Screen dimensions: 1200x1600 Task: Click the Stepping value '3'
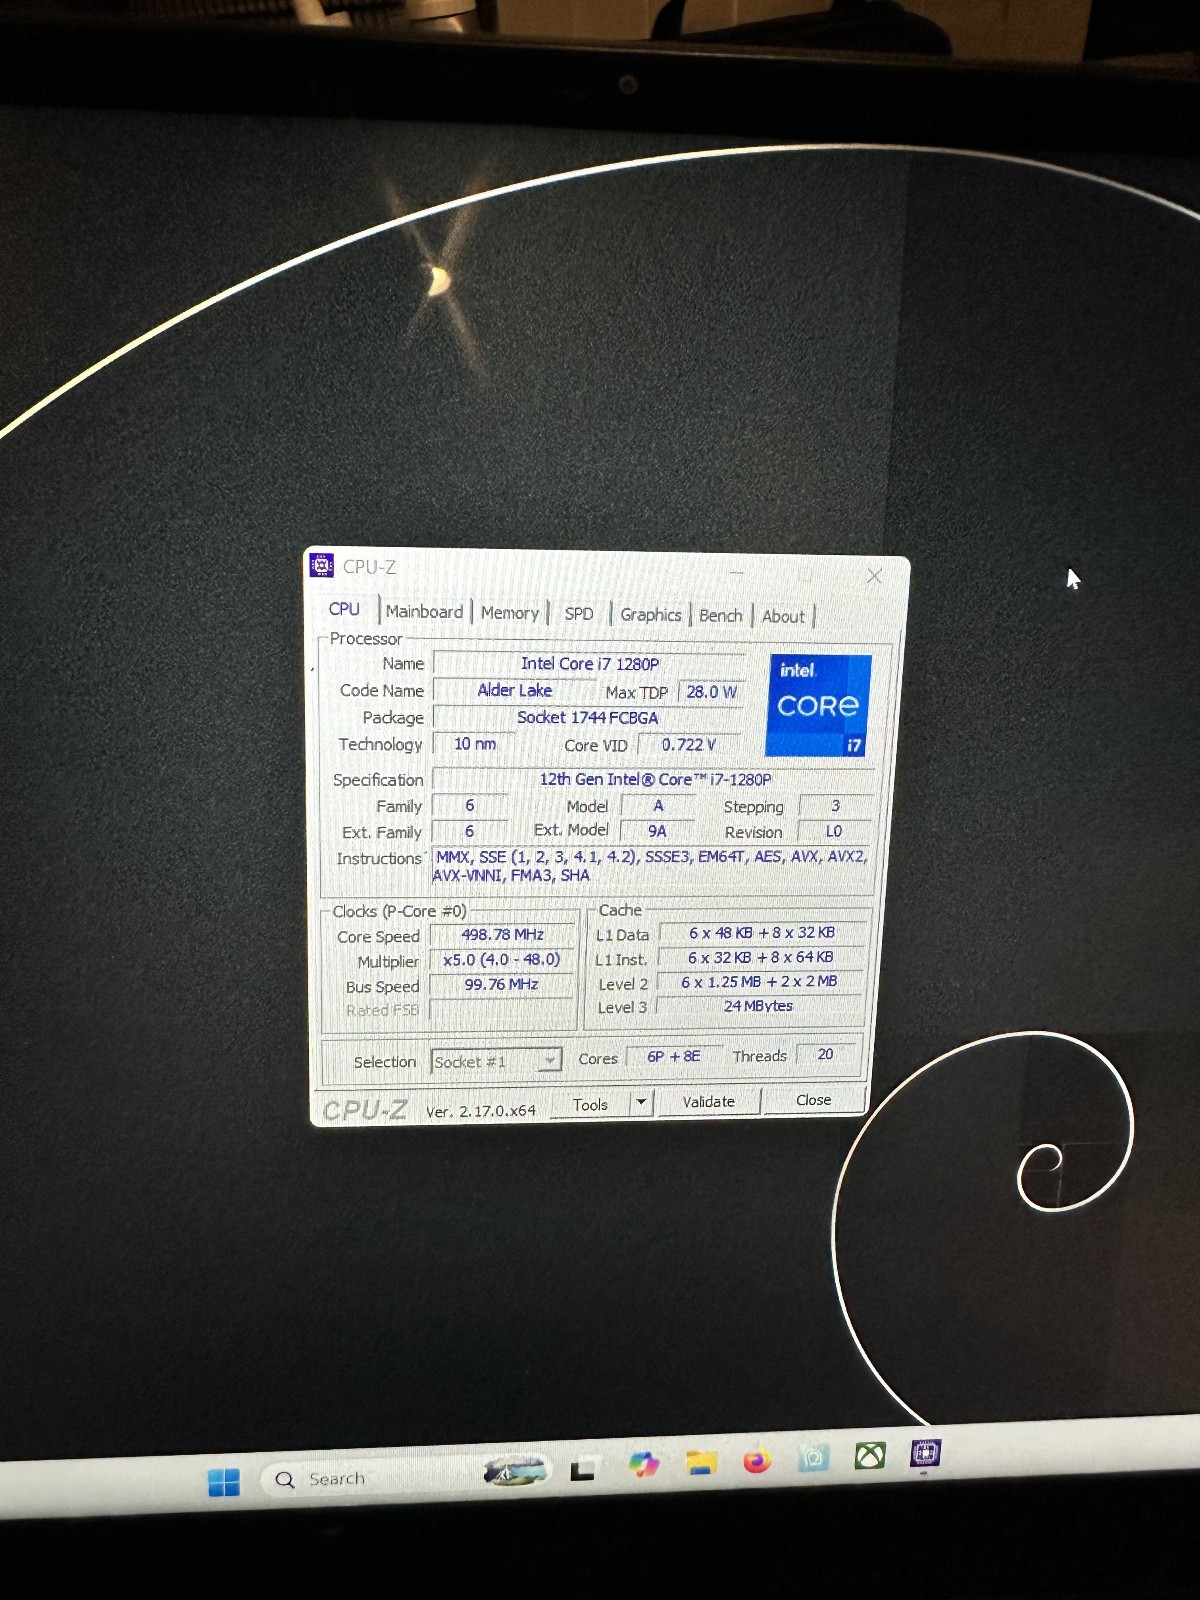click(x=835, y=805)
